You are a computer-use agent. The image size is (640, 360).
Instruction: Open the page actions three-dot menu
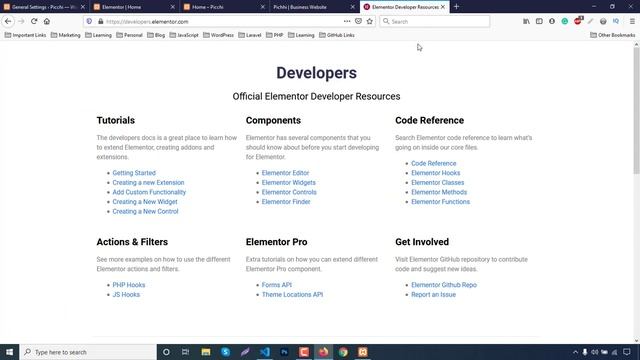[347, 21]
